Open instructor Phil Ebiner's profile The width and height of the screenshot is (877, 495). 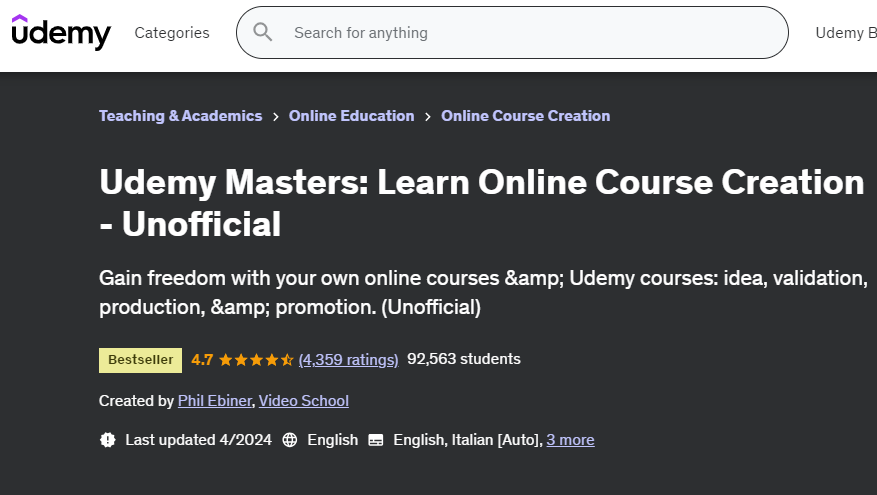pyautogui.click(x=214, y=401)
